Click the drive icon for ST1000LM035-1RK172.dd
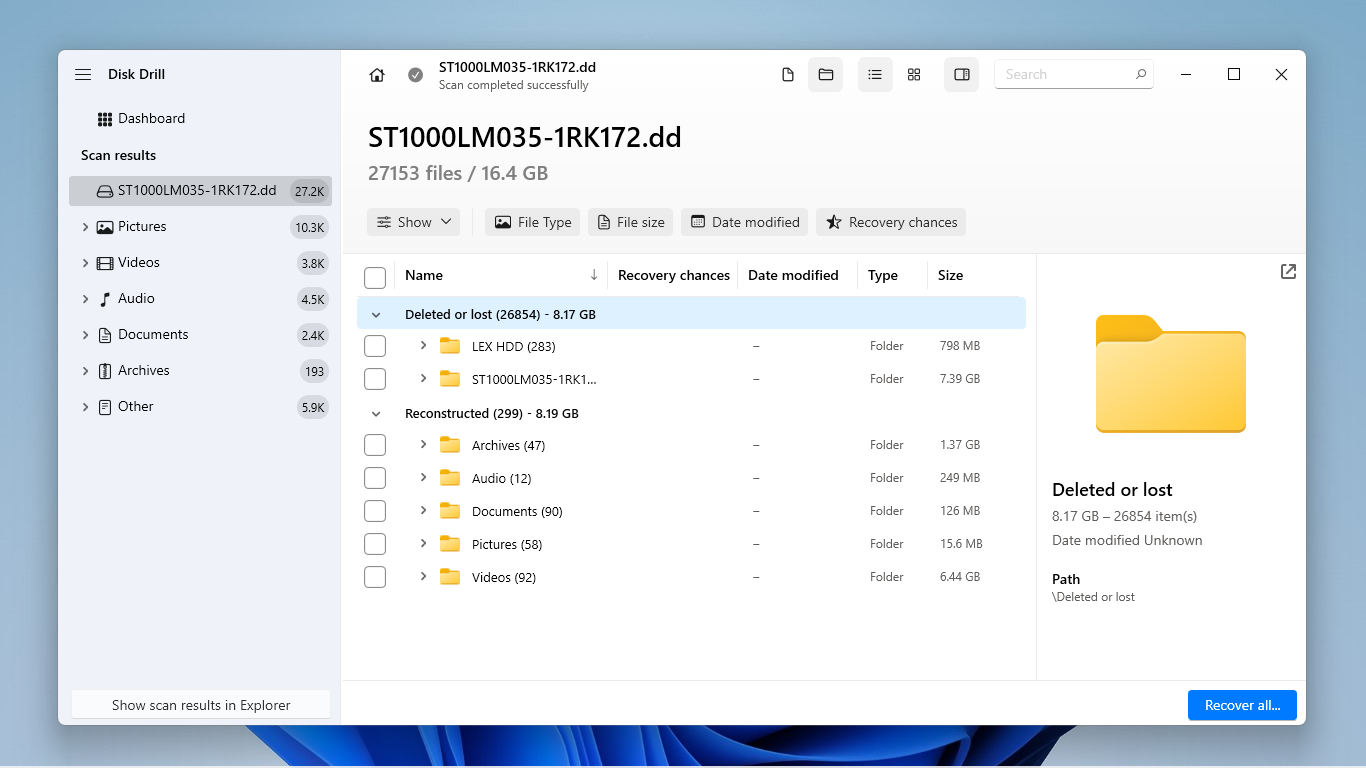1366x768 pixels. [x=105, y=191]
